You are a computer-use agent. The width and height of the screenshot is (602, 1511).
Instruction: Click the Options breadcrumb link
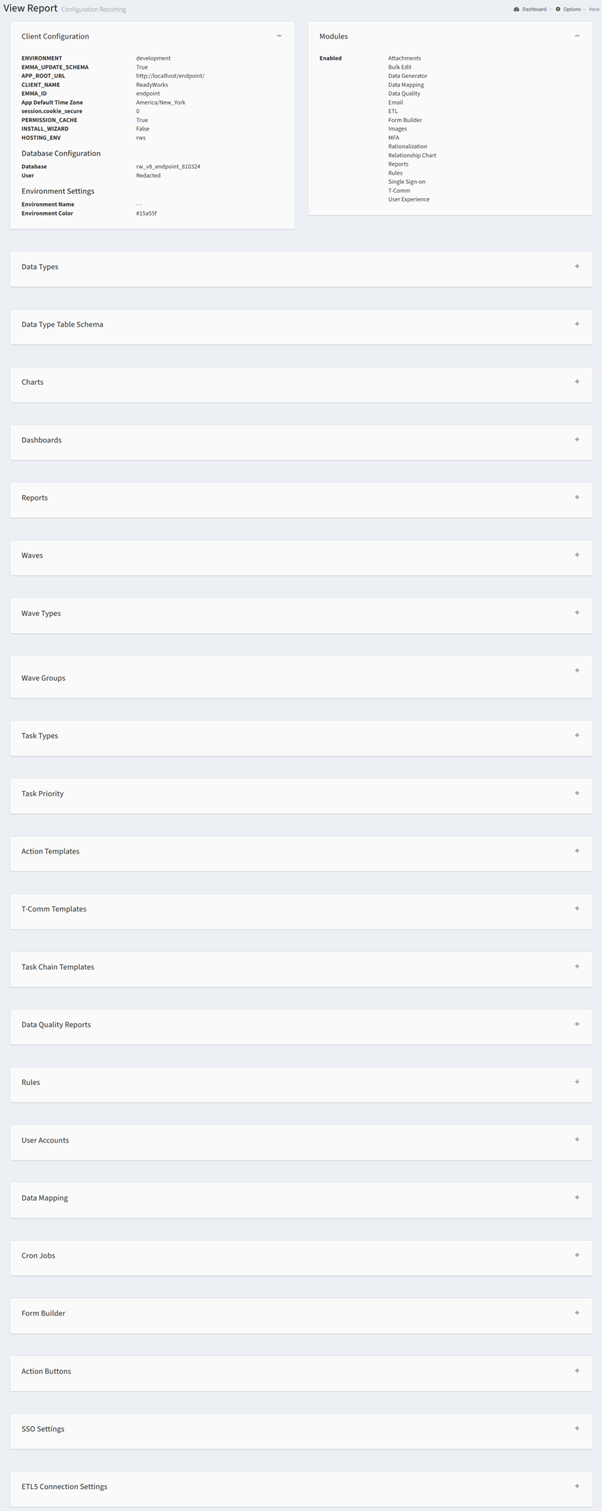pos(572,9)
